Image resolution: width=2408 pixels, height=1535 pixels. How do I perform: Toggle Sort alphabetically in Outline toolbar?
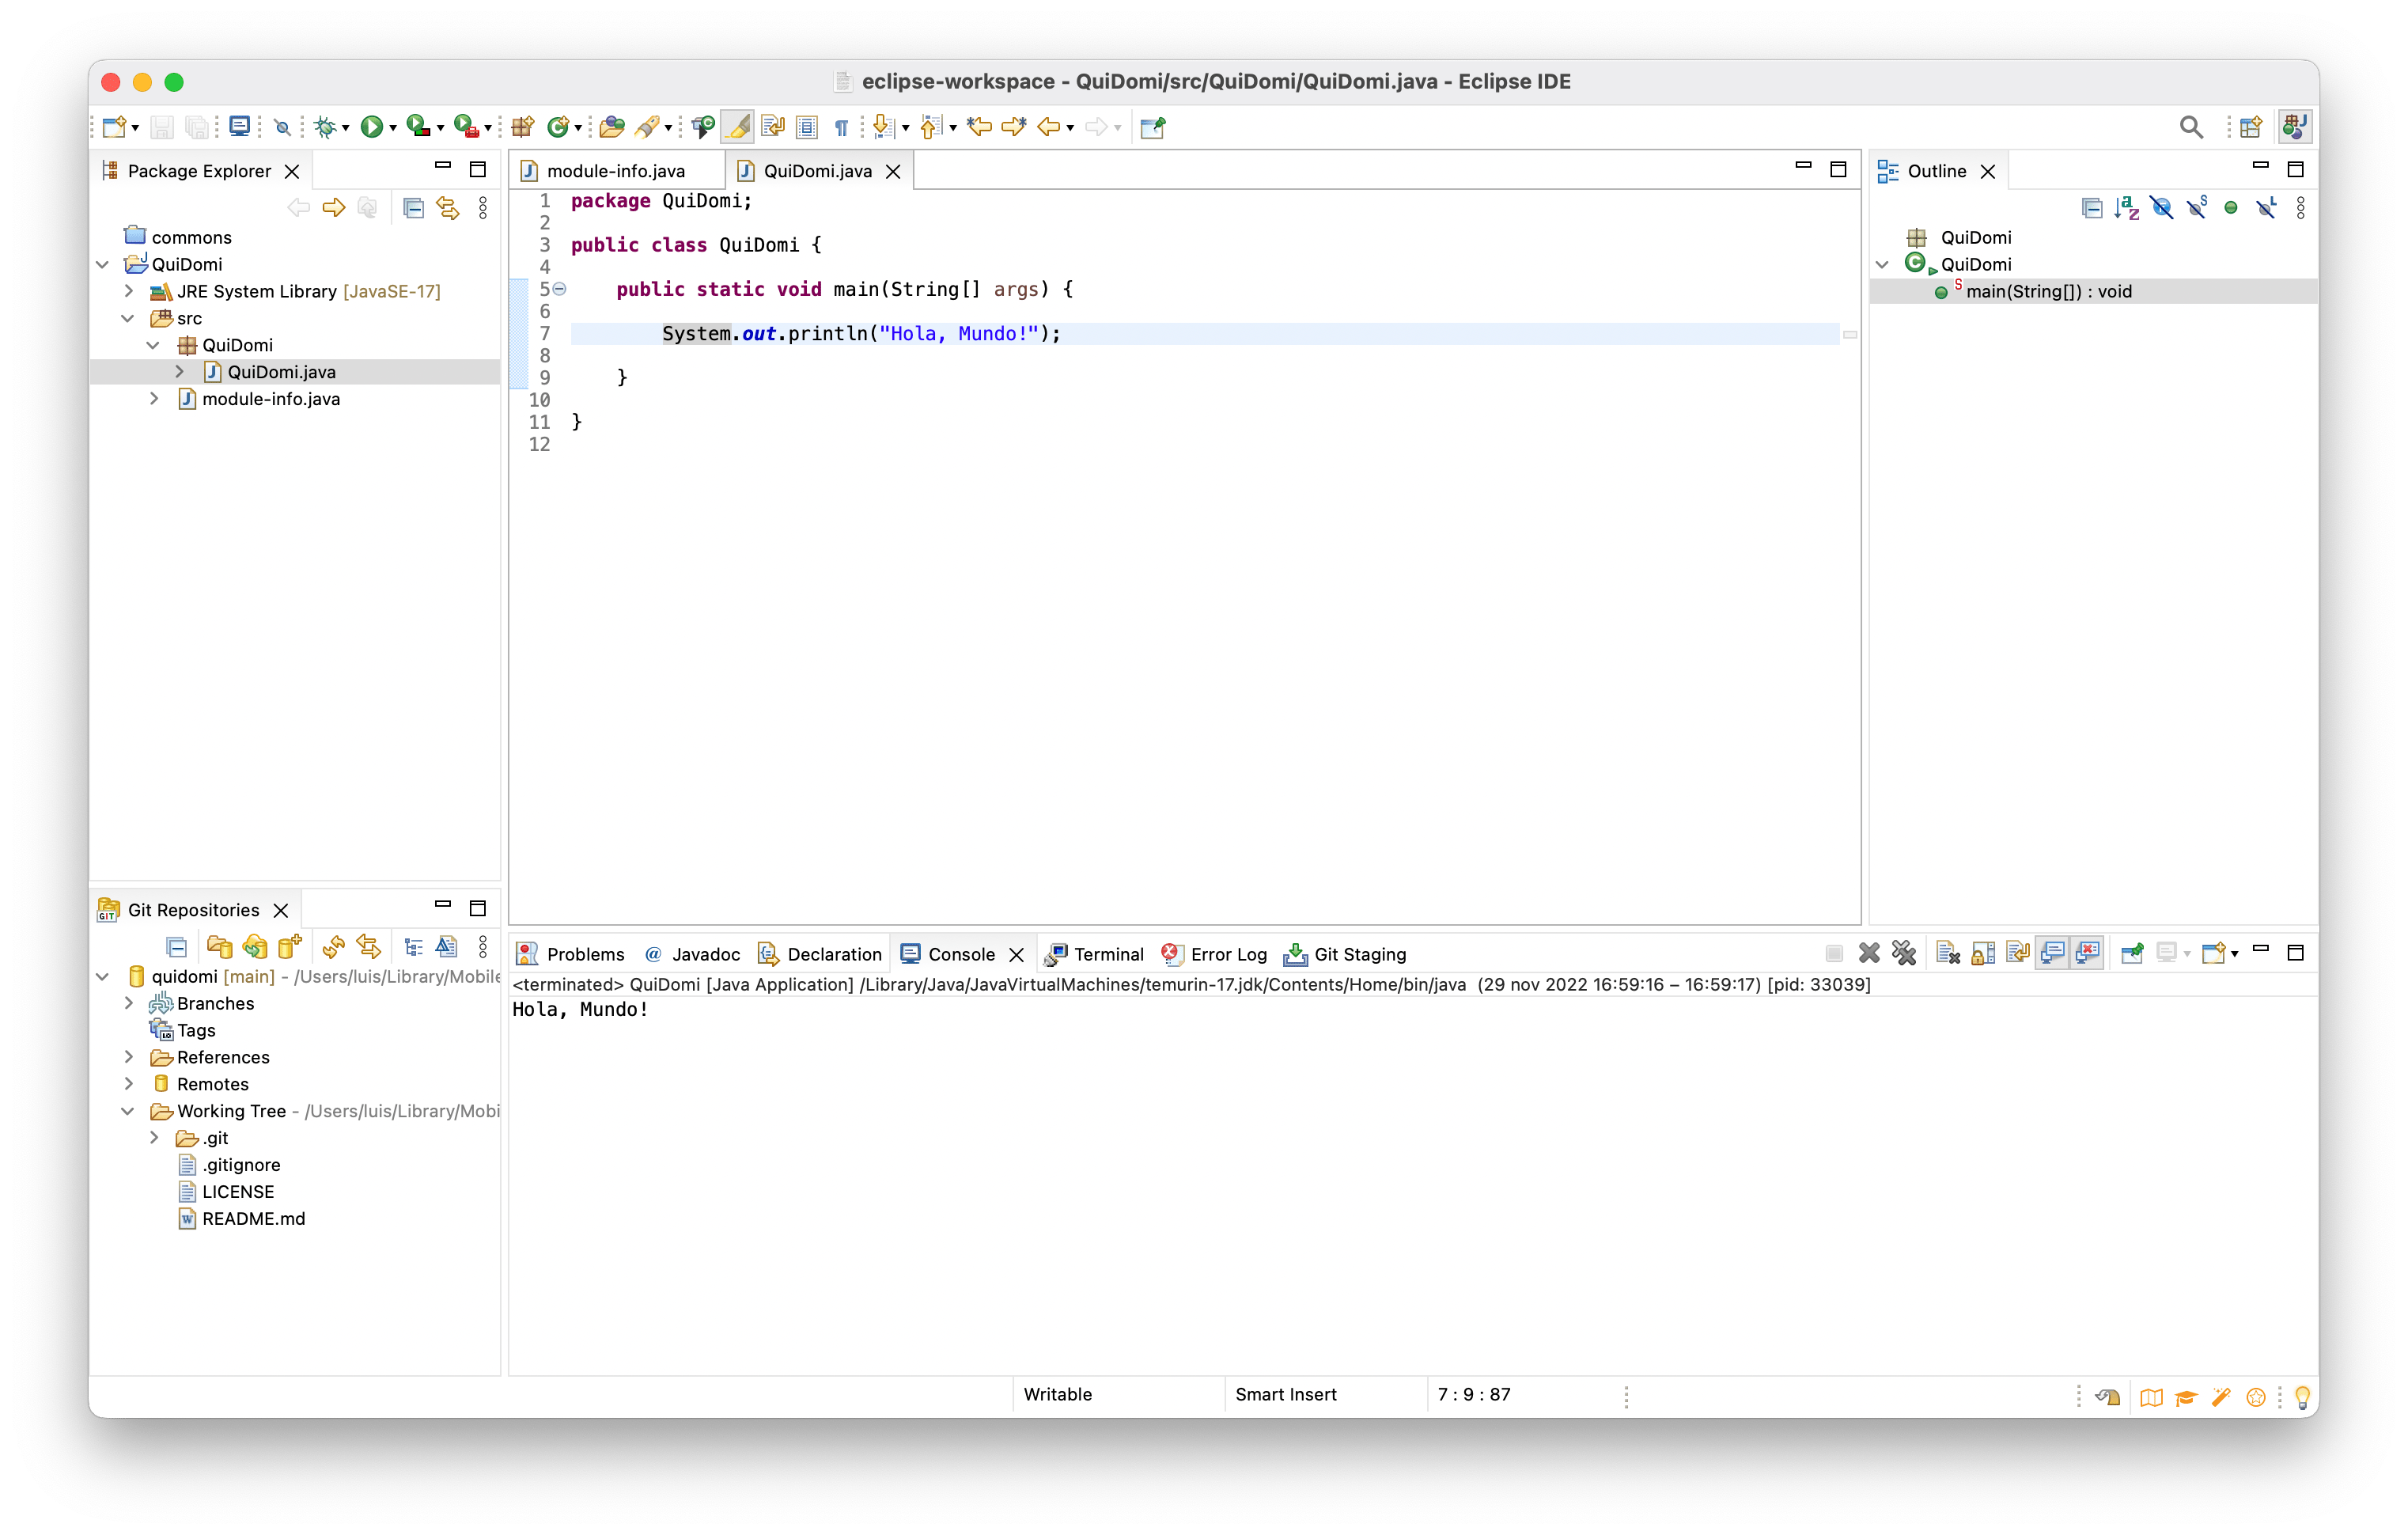click(2127, 208)
